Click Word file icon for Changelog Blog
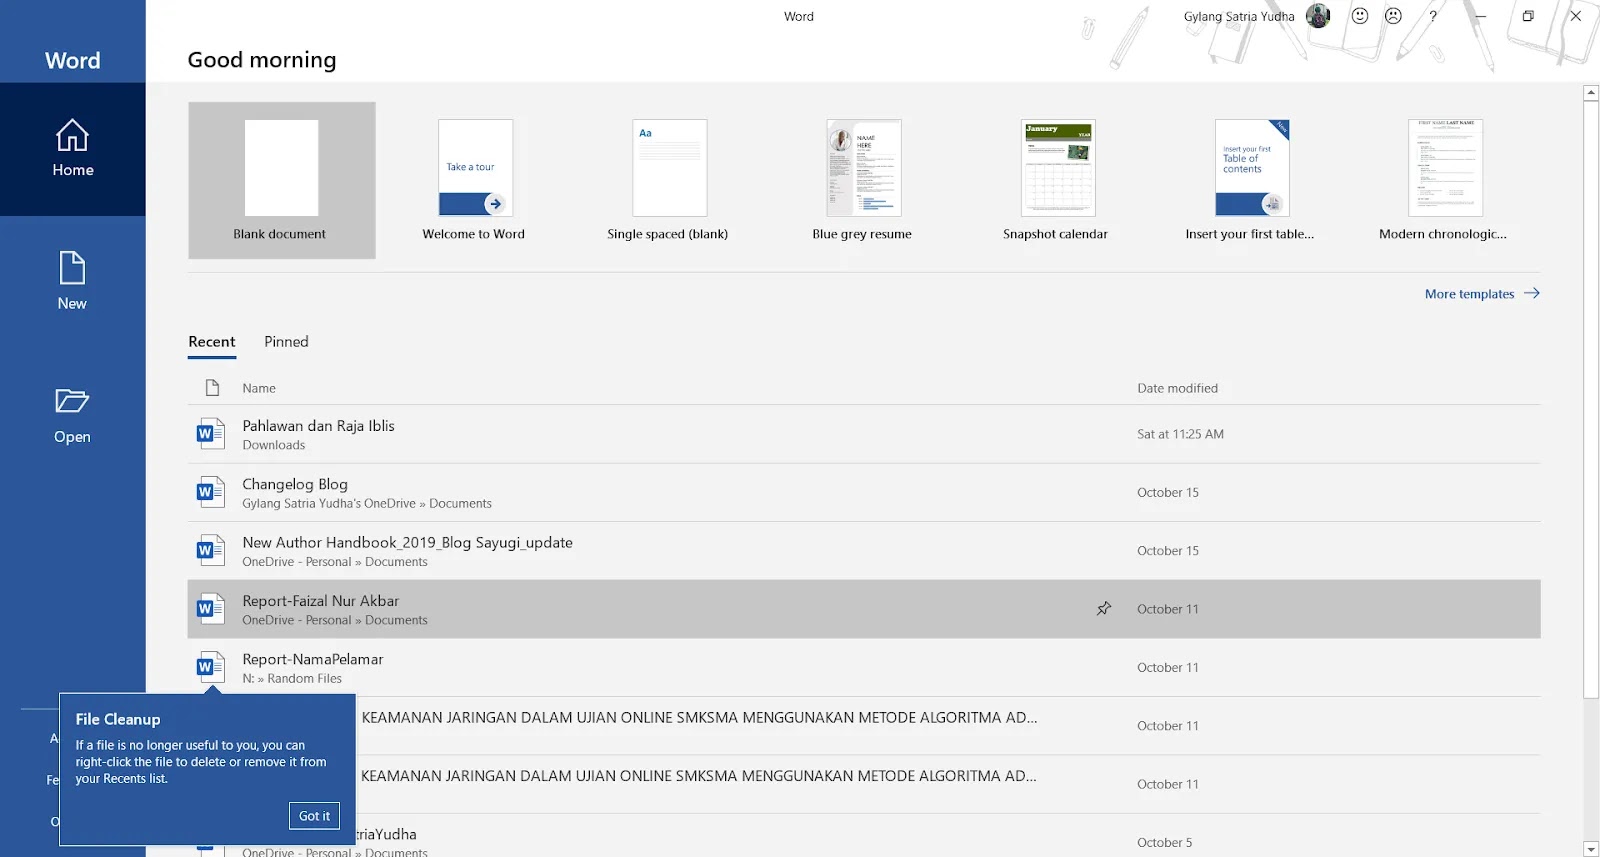Image resolution: width=1600 pixels, height=857 pixels. pos(210,492)
